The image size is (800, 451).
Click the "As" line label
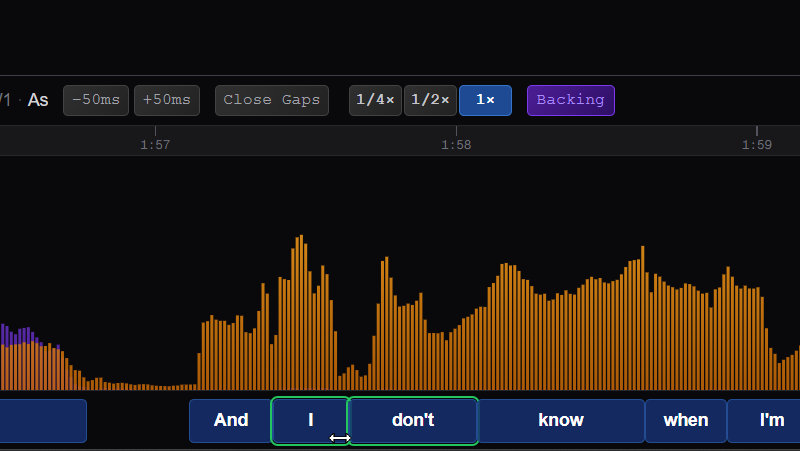click(38, 100)
